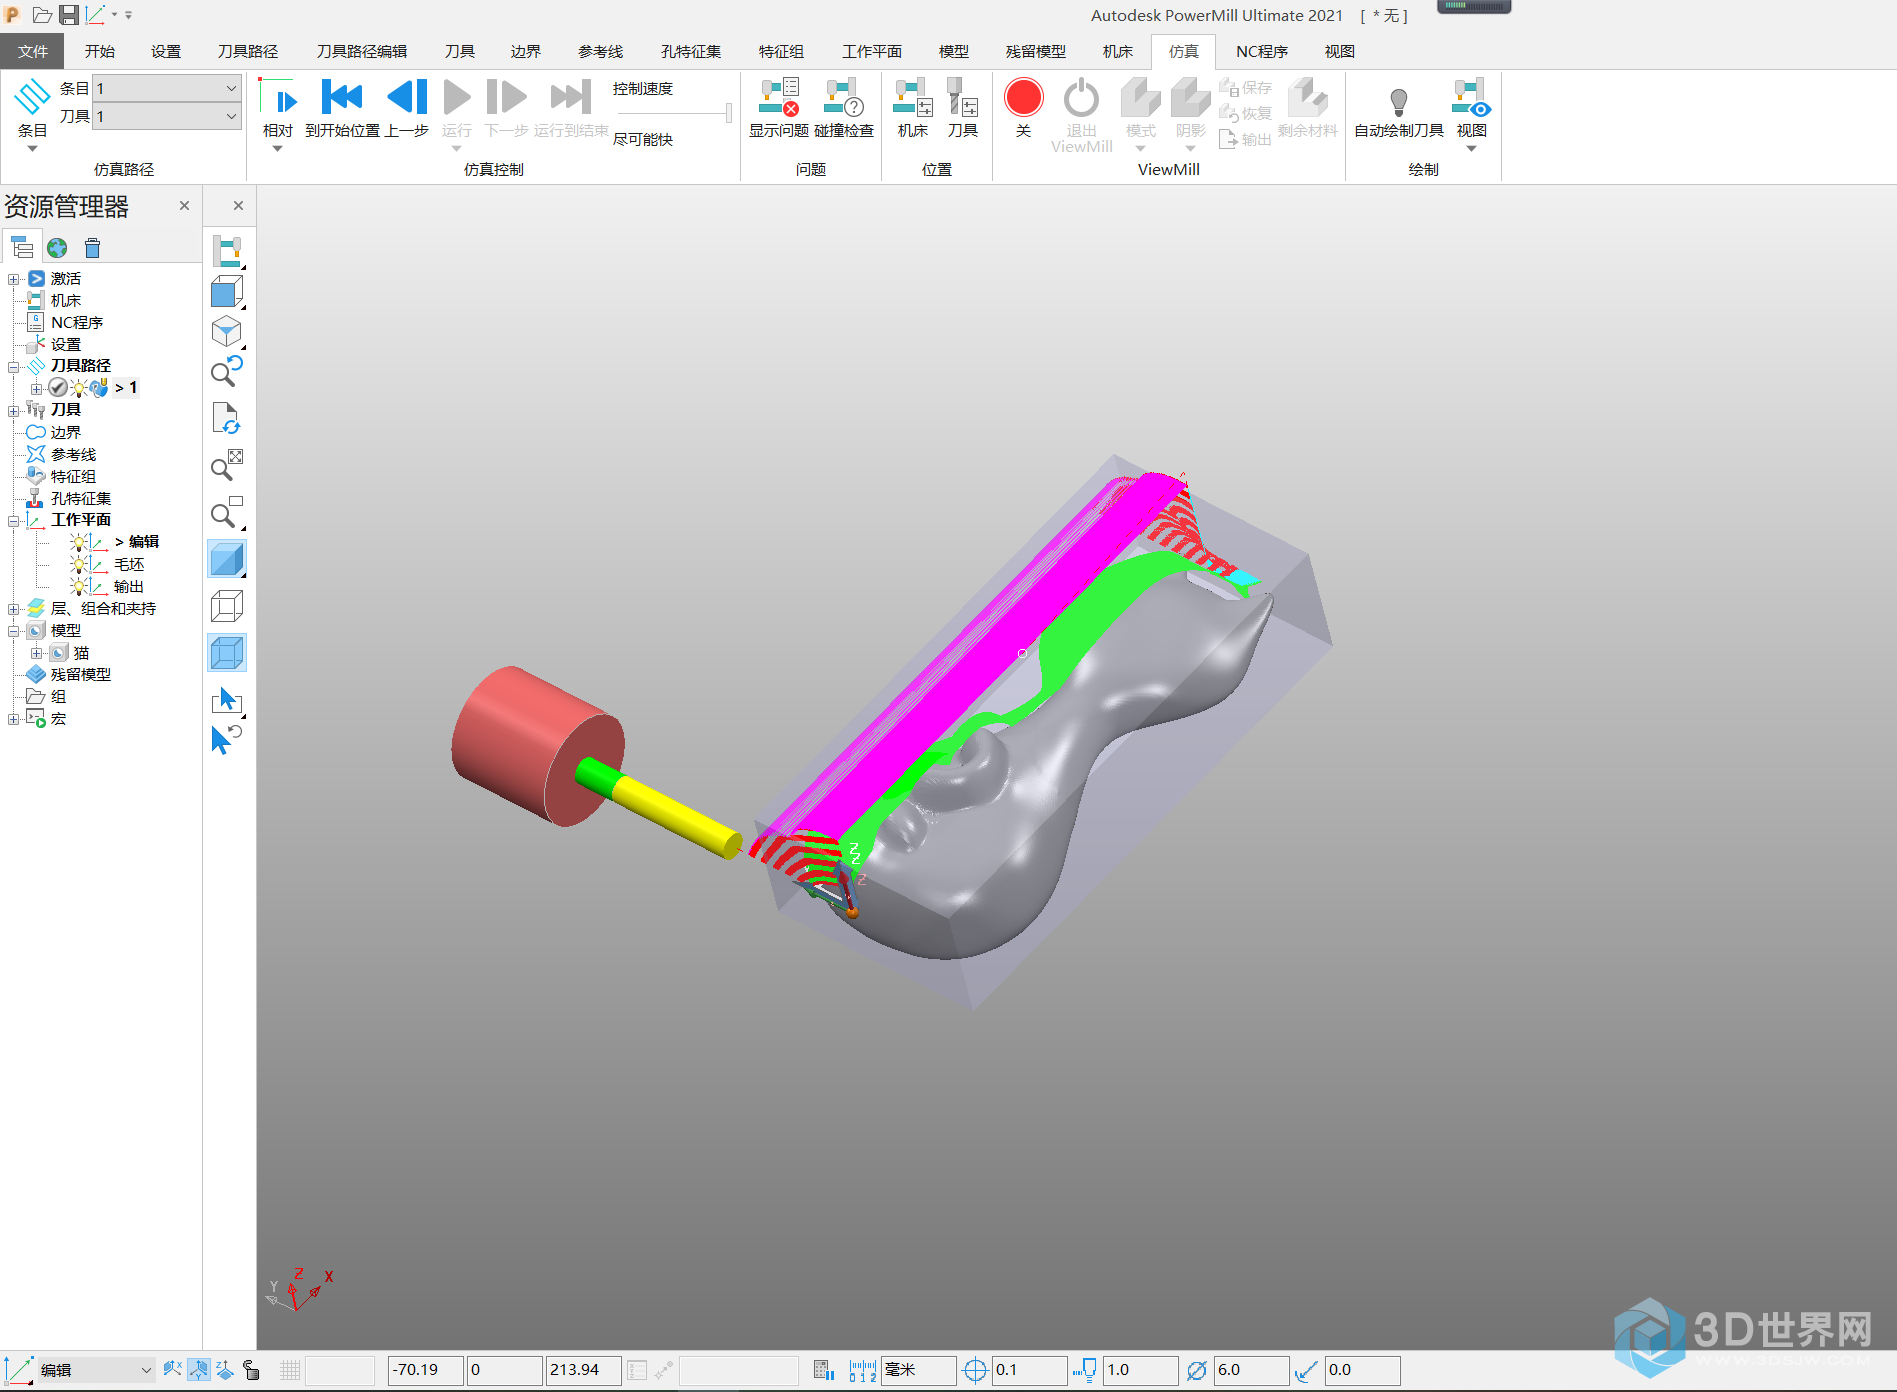
Task: Toggle light bulb of toolpath 1
Action: point(79,388)
